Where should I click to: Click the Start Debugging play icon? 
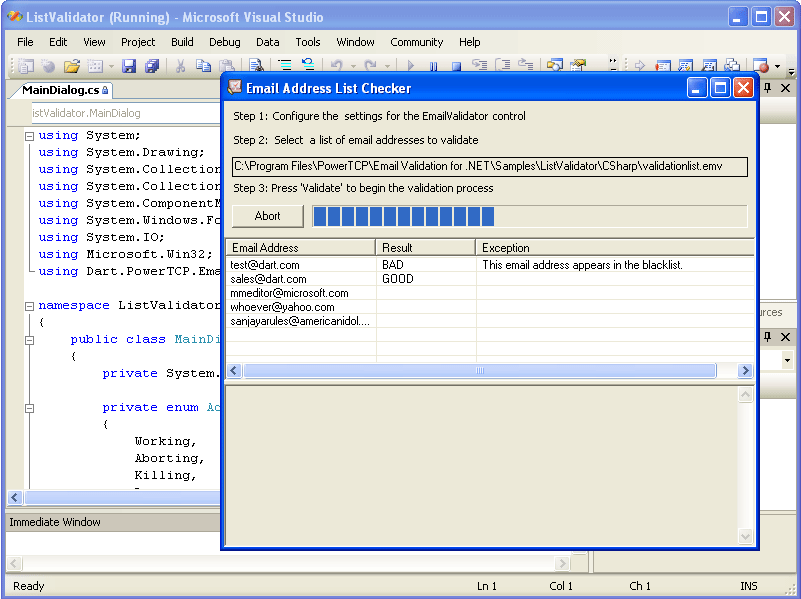[x=410, y=65]
